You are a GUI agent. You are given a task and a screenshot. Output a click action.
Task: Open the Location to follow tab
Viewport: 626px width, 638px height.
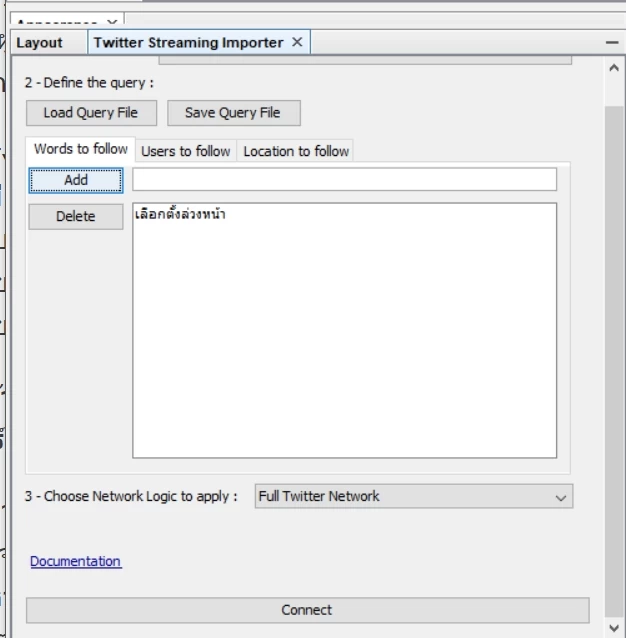296,151
